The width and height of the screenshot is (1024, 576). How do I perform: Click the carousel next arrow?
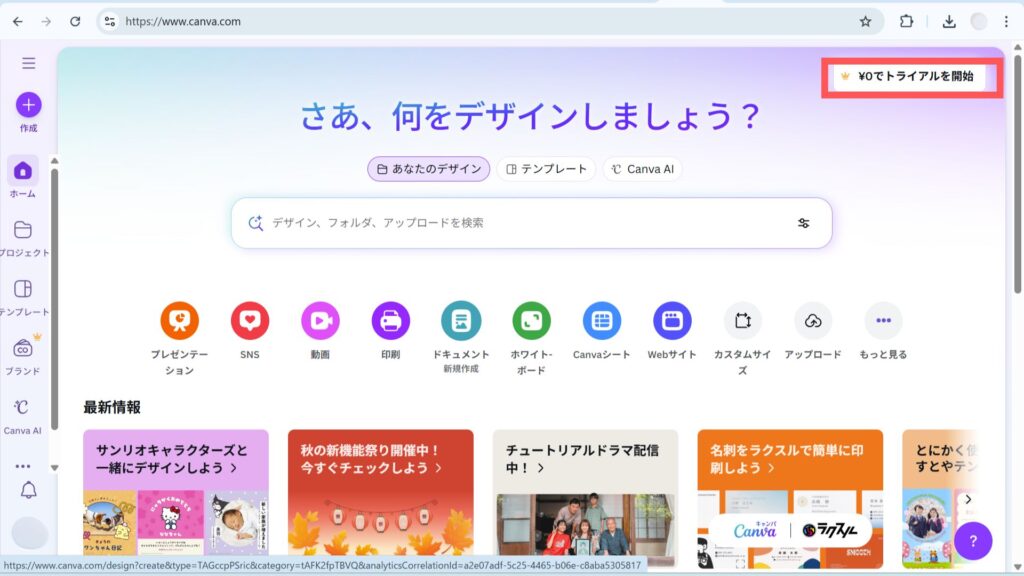[968, 499]
